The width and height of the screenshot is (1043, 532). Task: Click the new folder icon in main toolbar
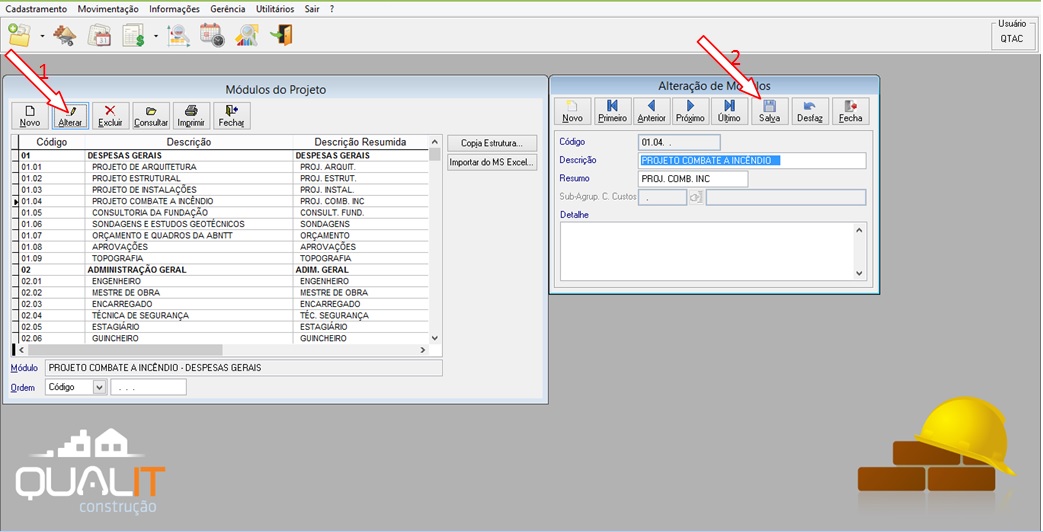[x=19, y=35]
